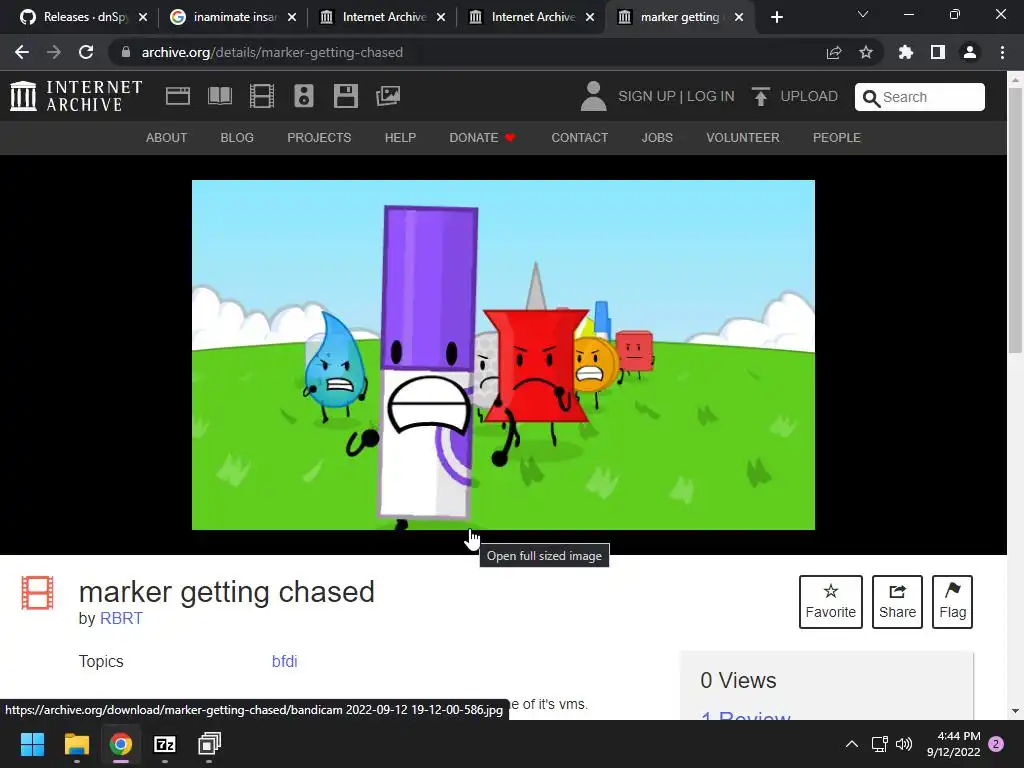The image size is (1024, 768).
Task: Open the Chrome profile icon
Action: click(970, 52)
